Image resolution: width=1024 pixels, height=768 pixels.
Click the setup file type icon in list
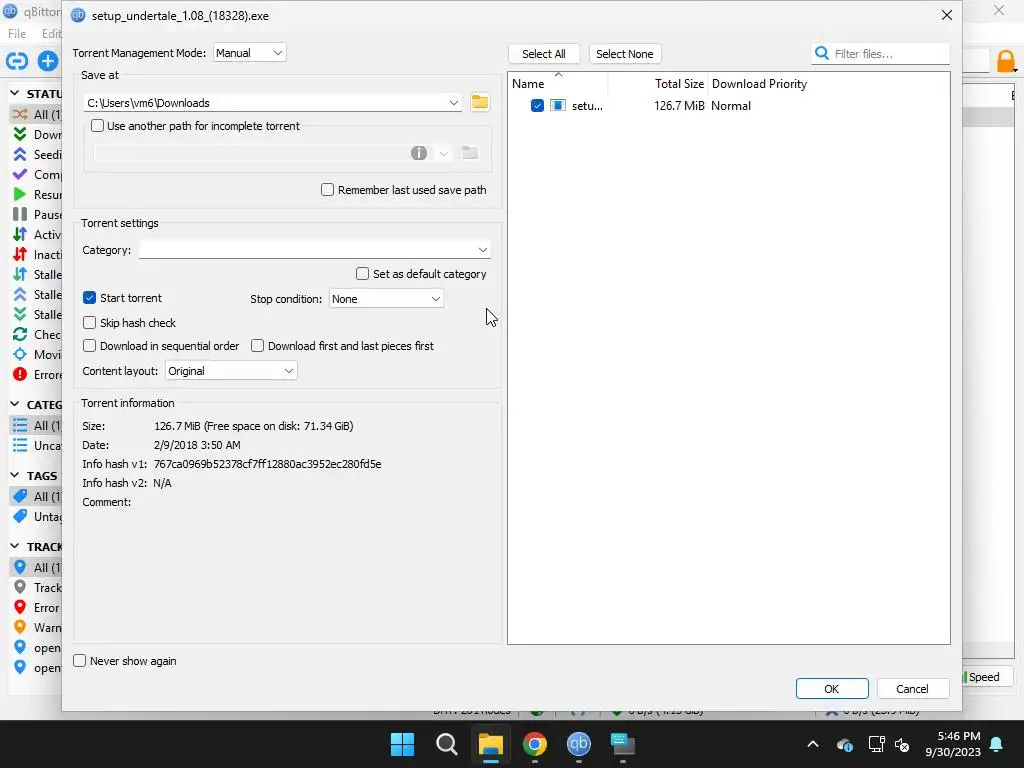pos(558,105)
